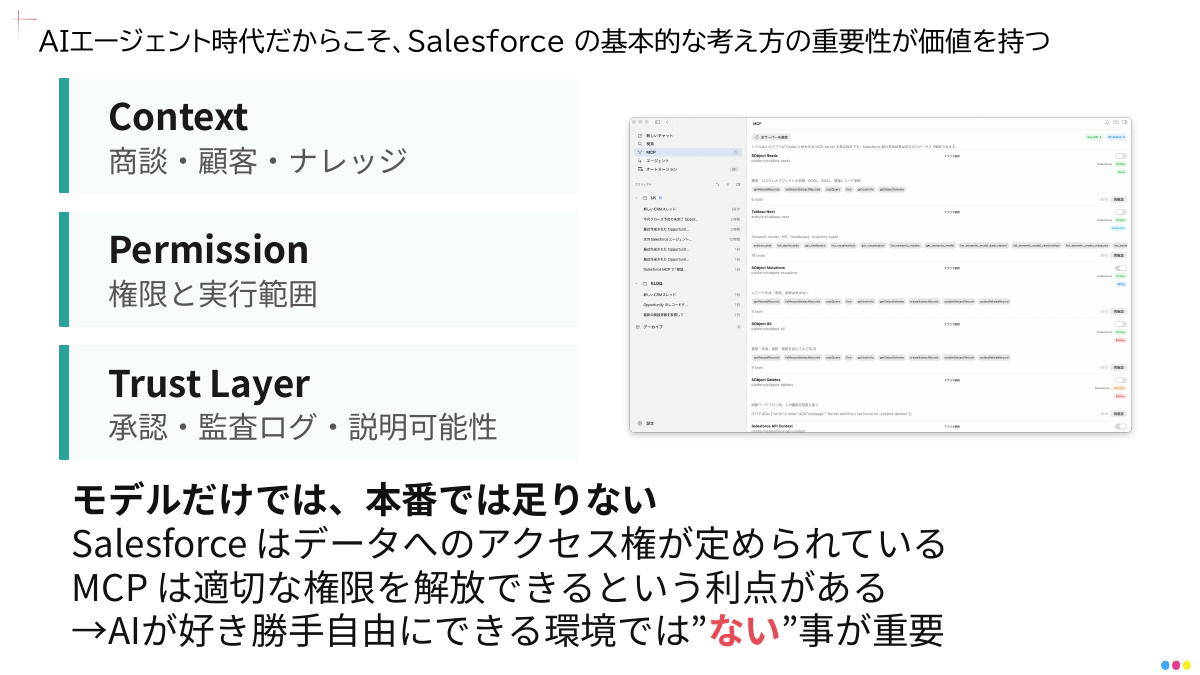The height and width of the screenshot is (675, 1200).
Task: Open the 次世Salesforceエージェント thread
Action: (688, 239)
